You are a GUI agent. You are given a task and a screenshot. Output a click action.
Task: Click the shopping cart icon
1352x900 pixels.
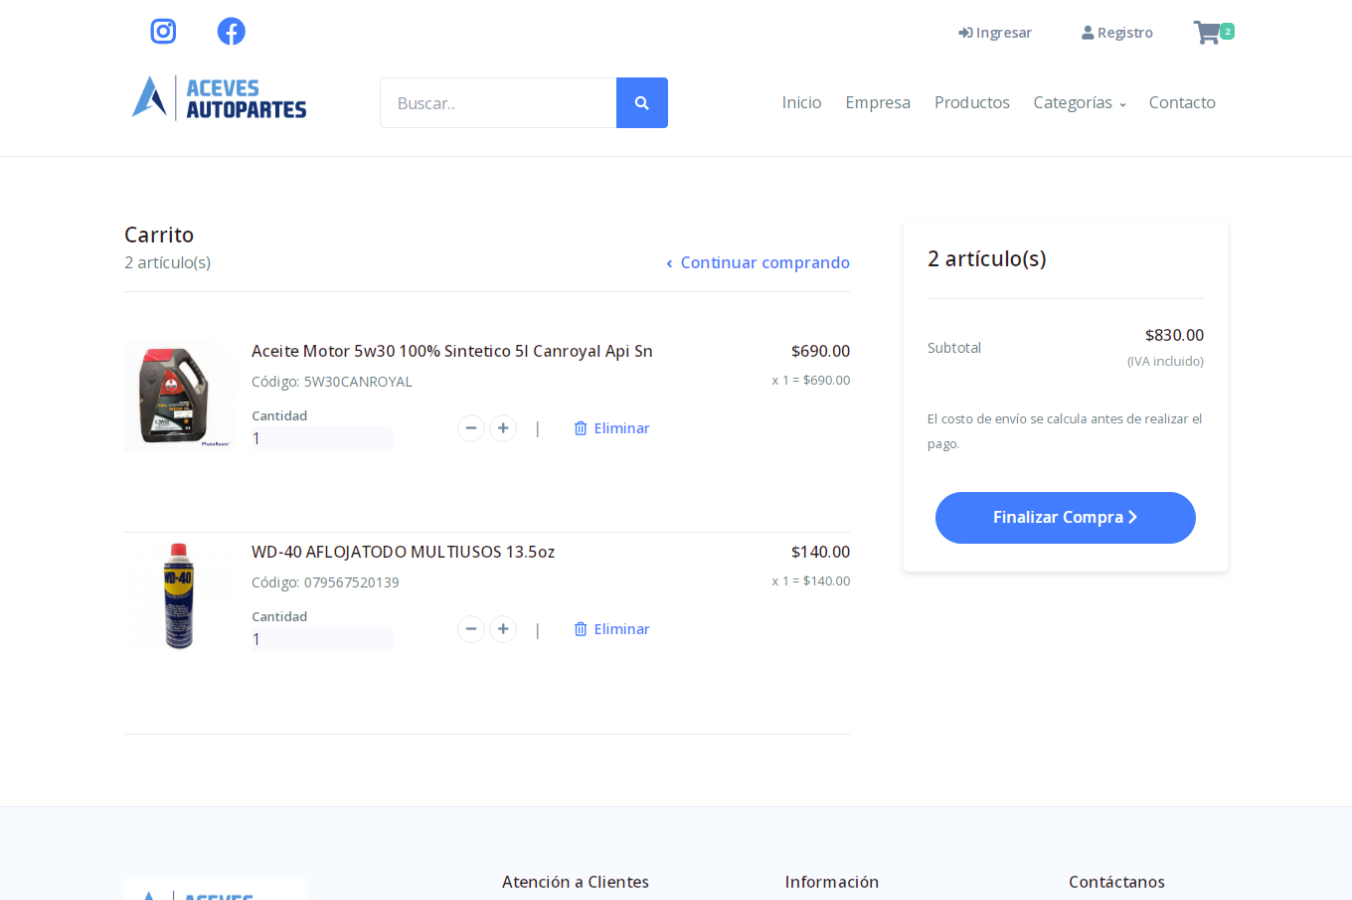[1208, 33]
